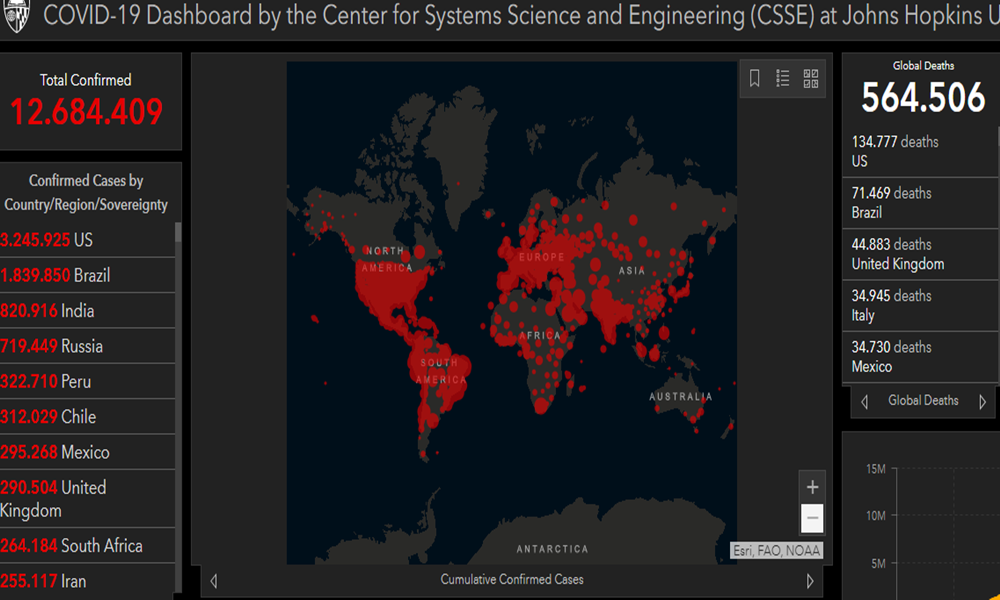The width and height of the screenshot is (1000, 600).
Task: Switch to next Global Deaths panel
Action: (982, 401)
